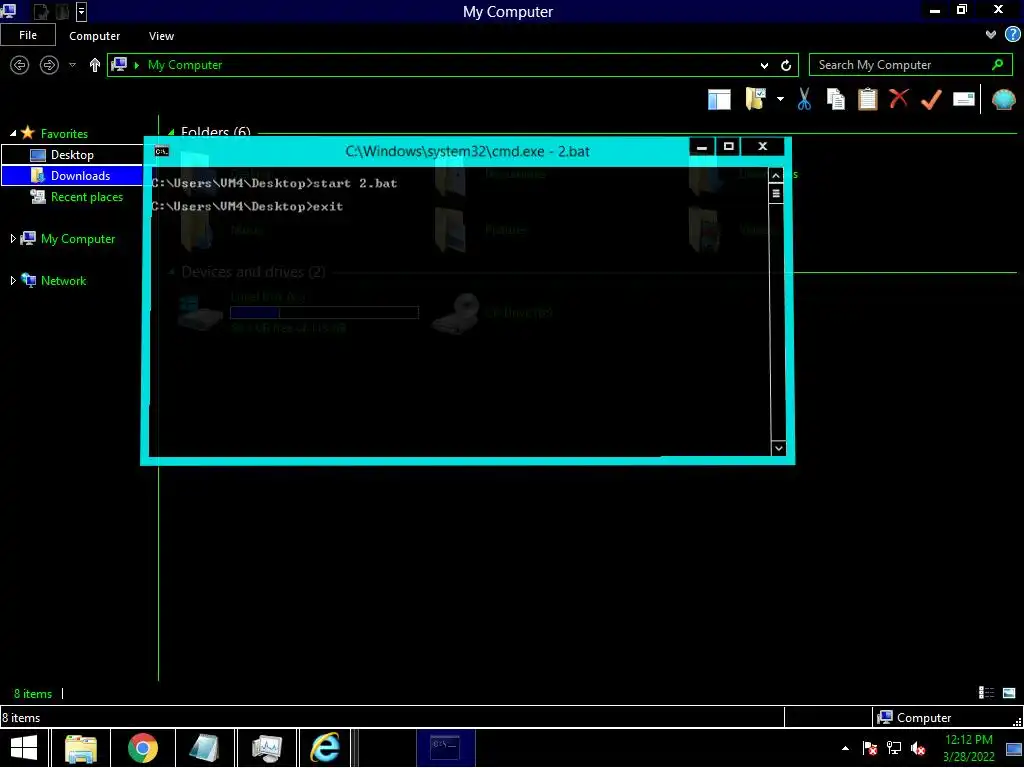Image resolution: width=1024 pixels, height=768 pixels.
Task: Copy selection with the two-pages icon
Action: coord(835,99)
